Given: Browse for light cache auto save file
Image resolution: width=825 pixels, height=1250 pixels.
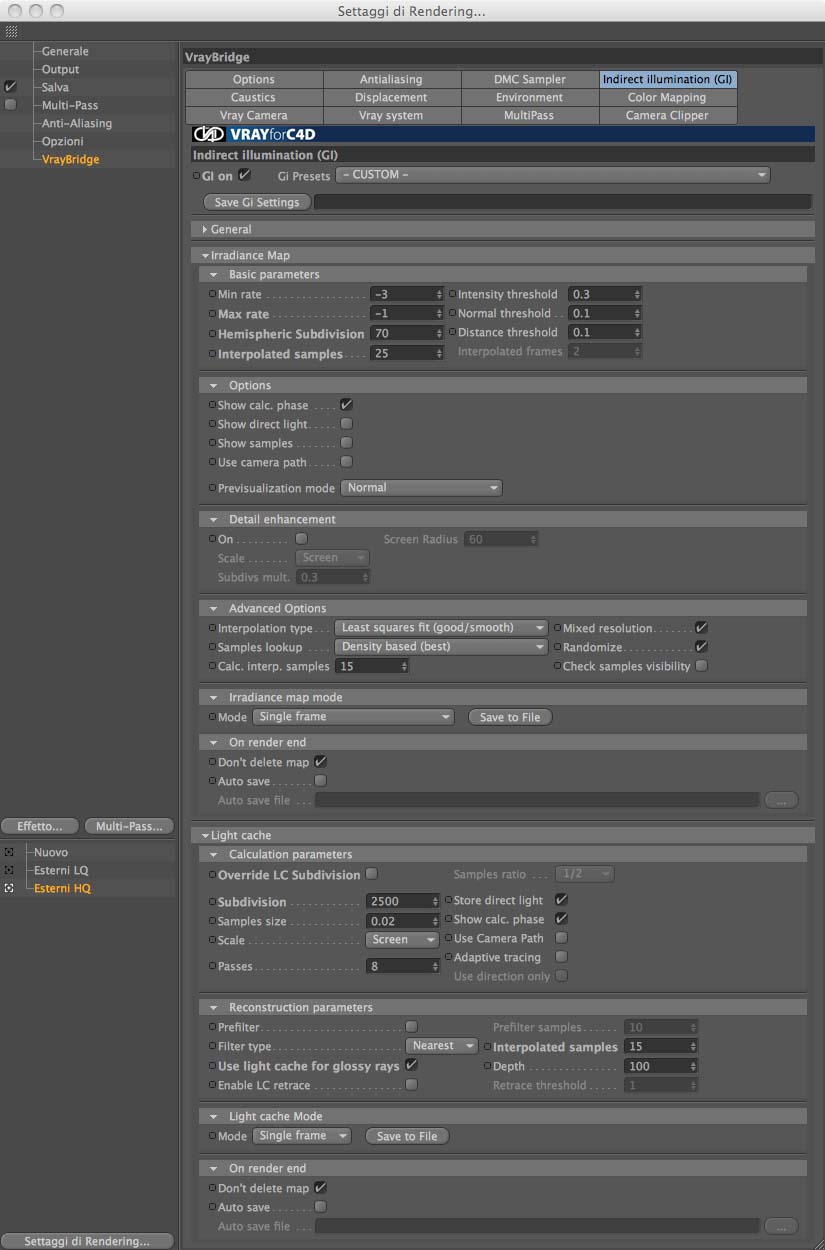Looking at the screenshot, I should [x=781, y=1226].
